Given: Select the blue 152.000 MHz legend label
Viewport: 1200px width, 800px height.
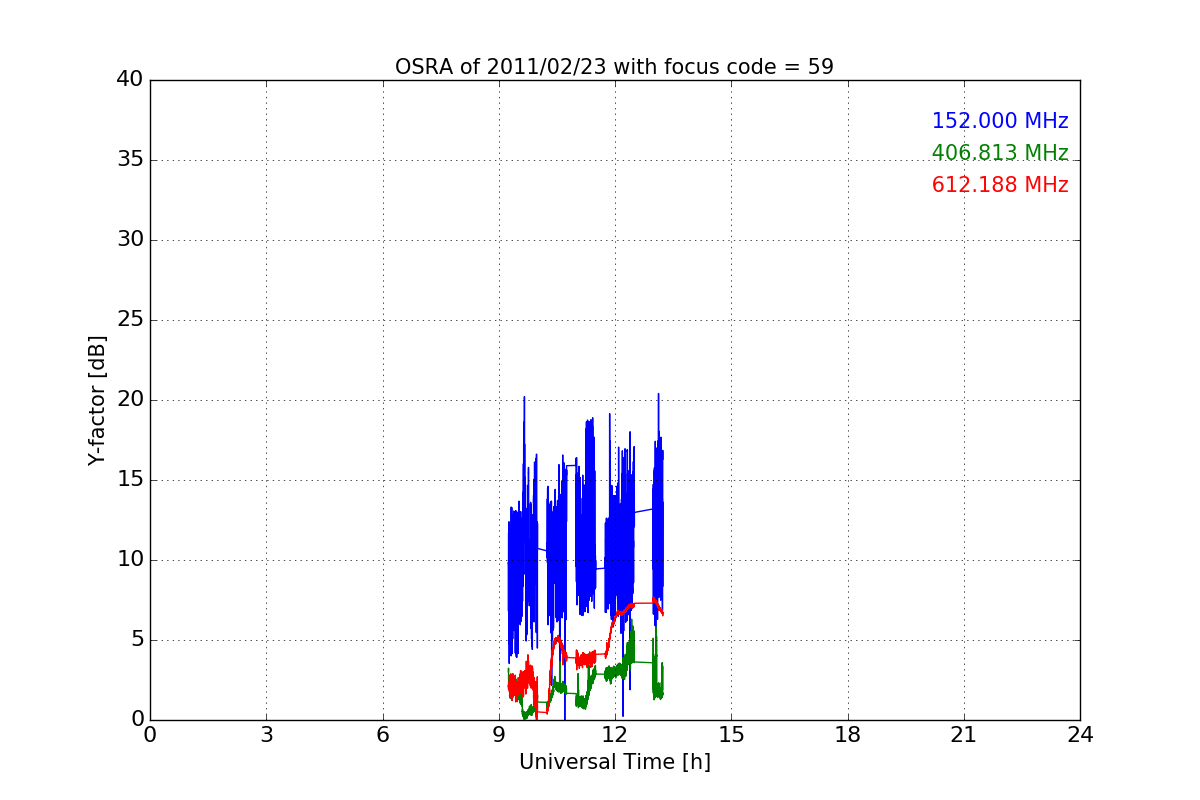Looking at the screenshot, I should point(1000,121).
